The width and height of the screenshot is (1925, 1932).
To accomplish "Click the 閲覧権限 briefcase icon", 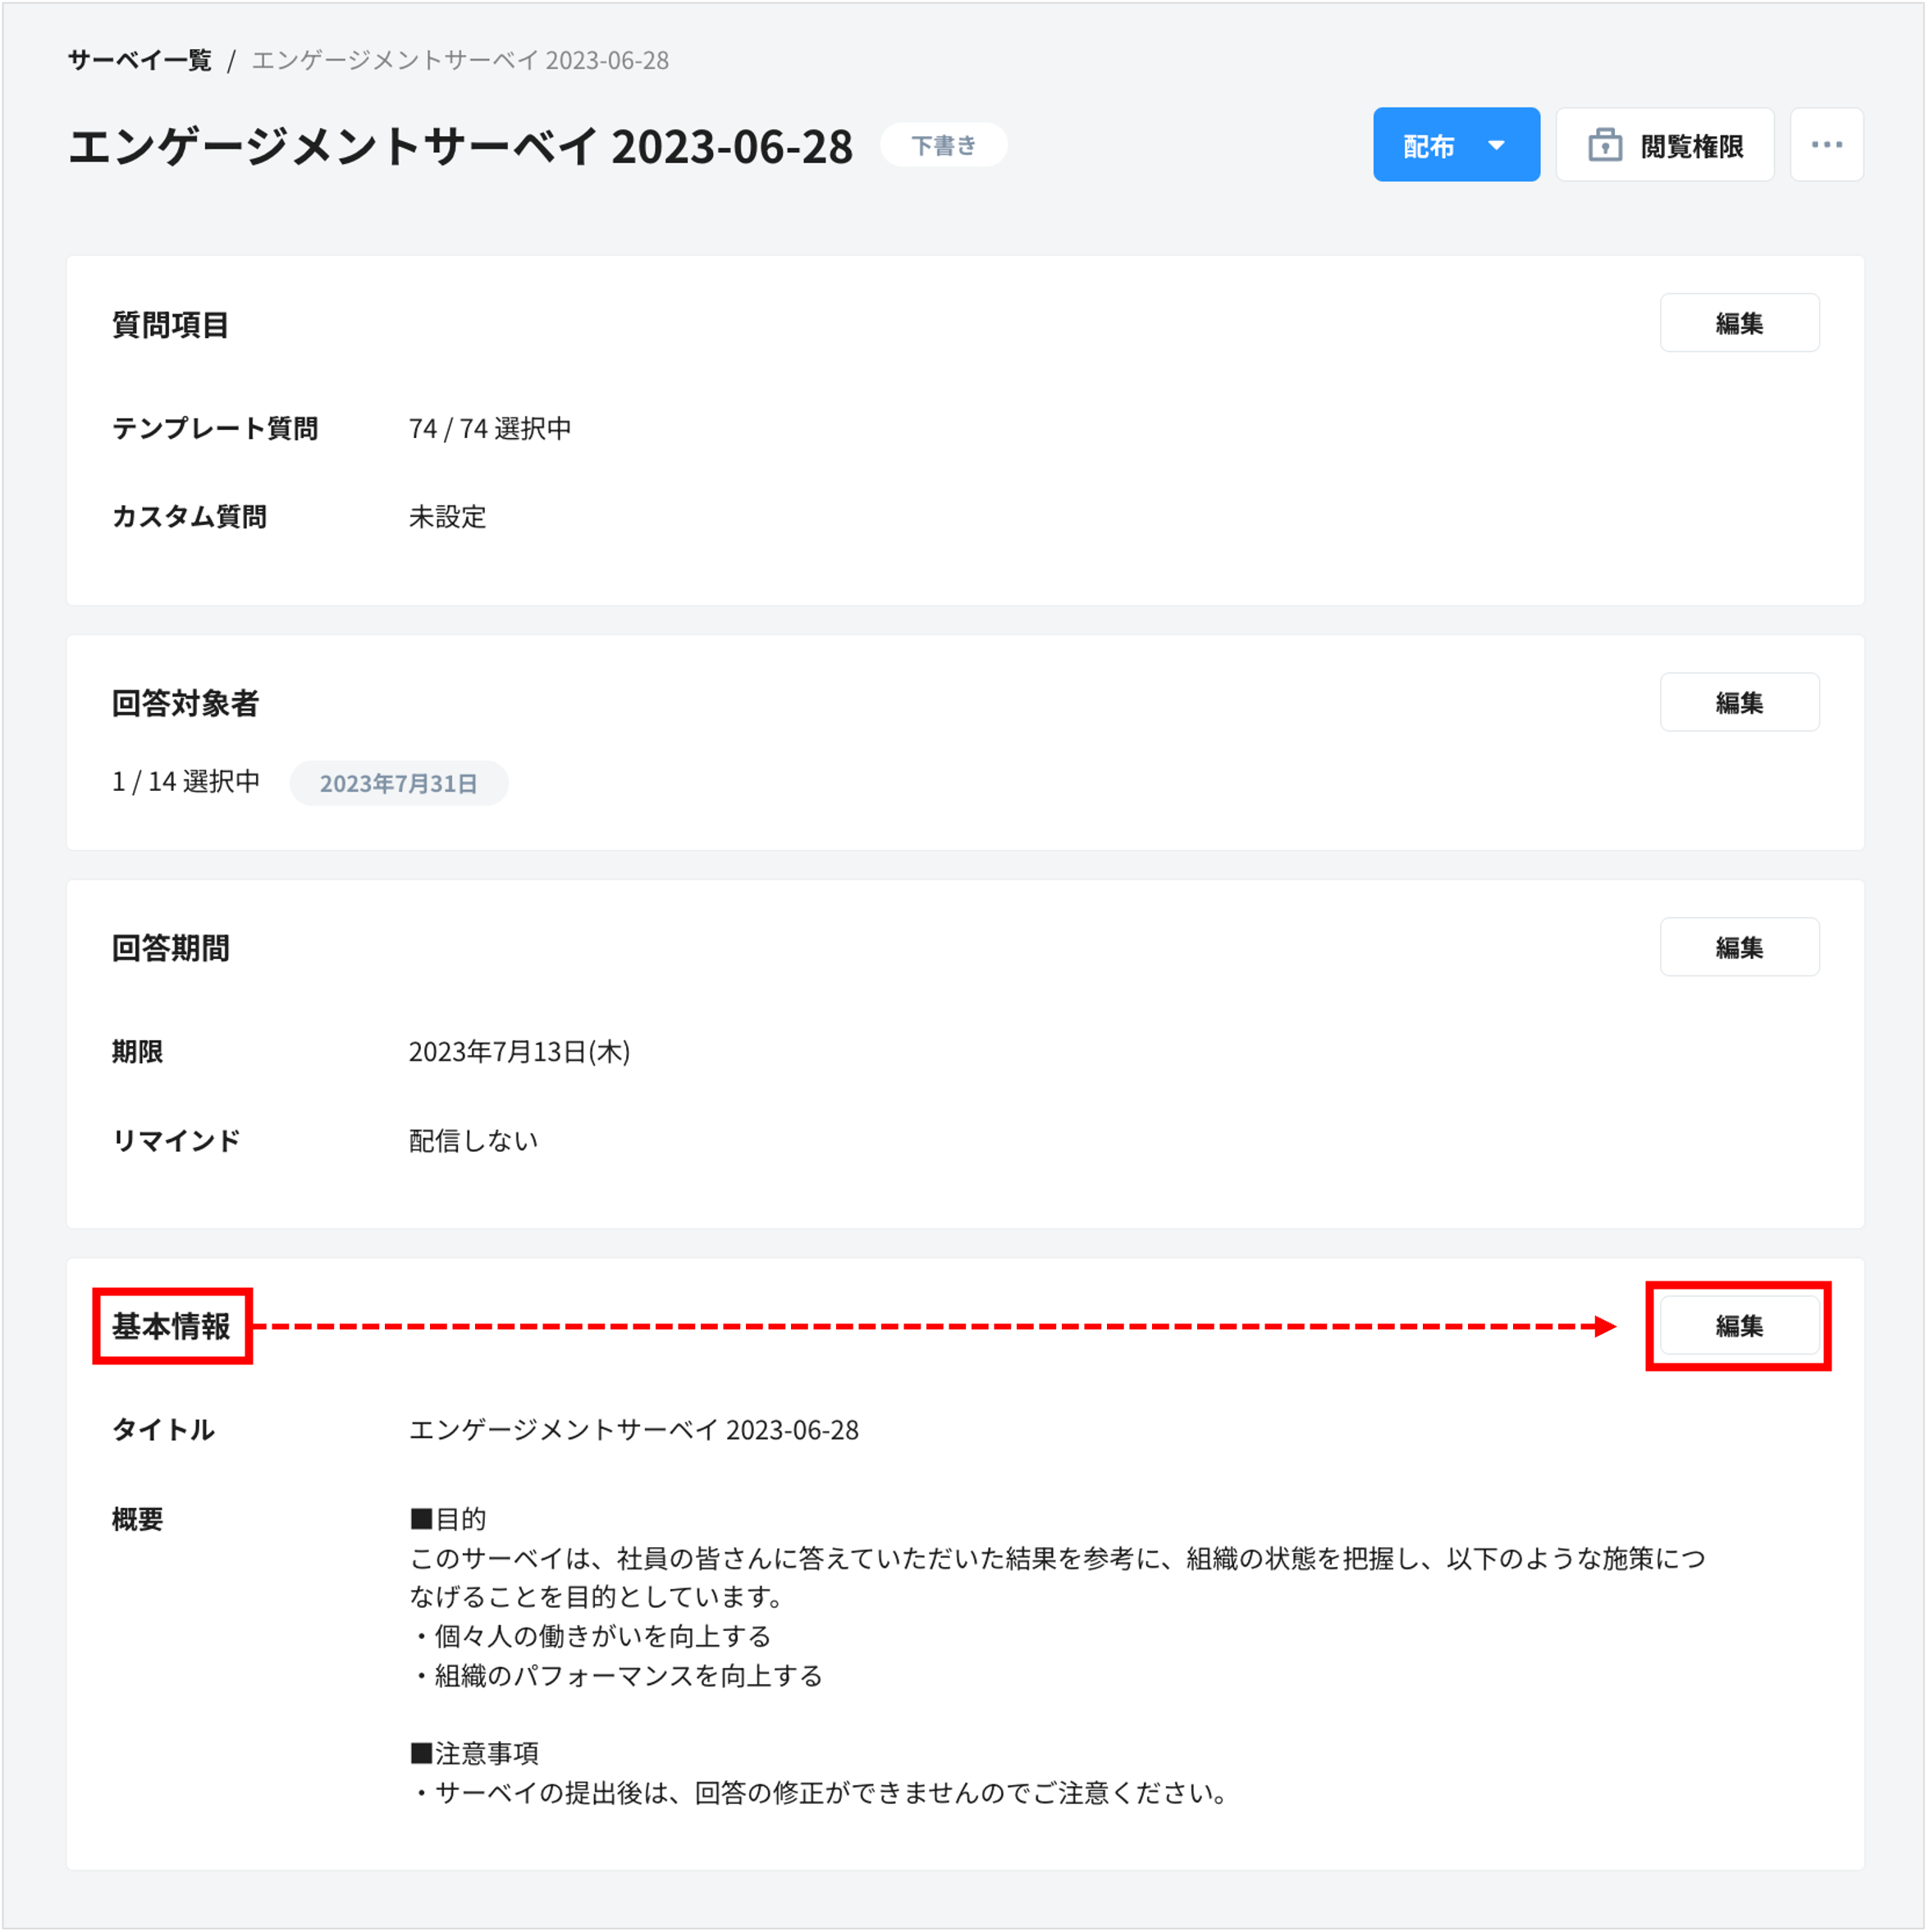I will [1606, 144].
